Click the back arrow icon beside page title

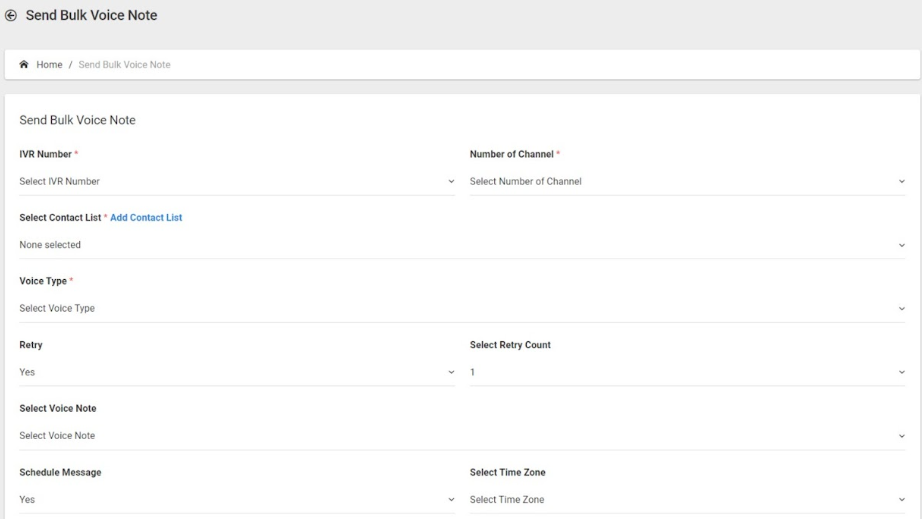click(11, 15)
